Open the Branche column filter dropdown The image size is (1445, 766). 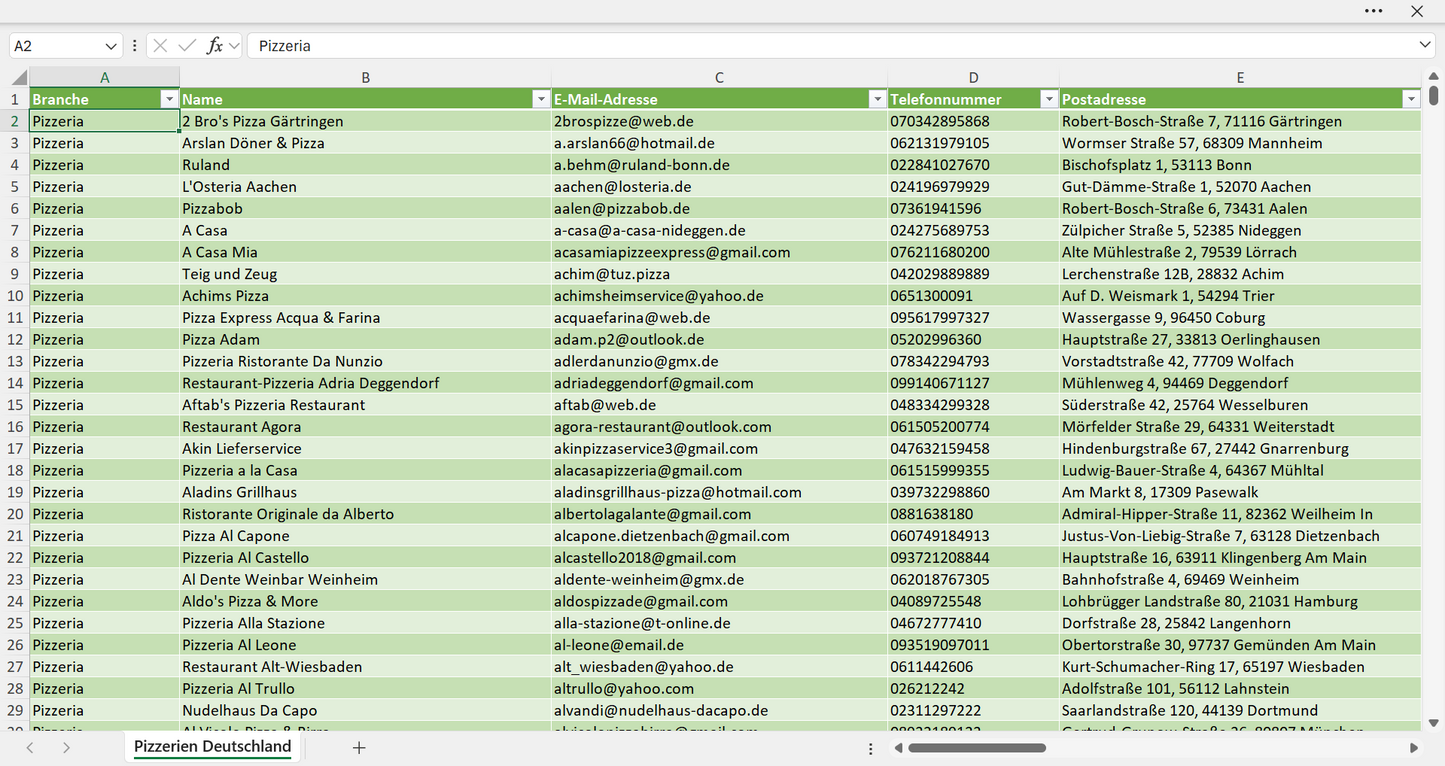click(168, 99)
